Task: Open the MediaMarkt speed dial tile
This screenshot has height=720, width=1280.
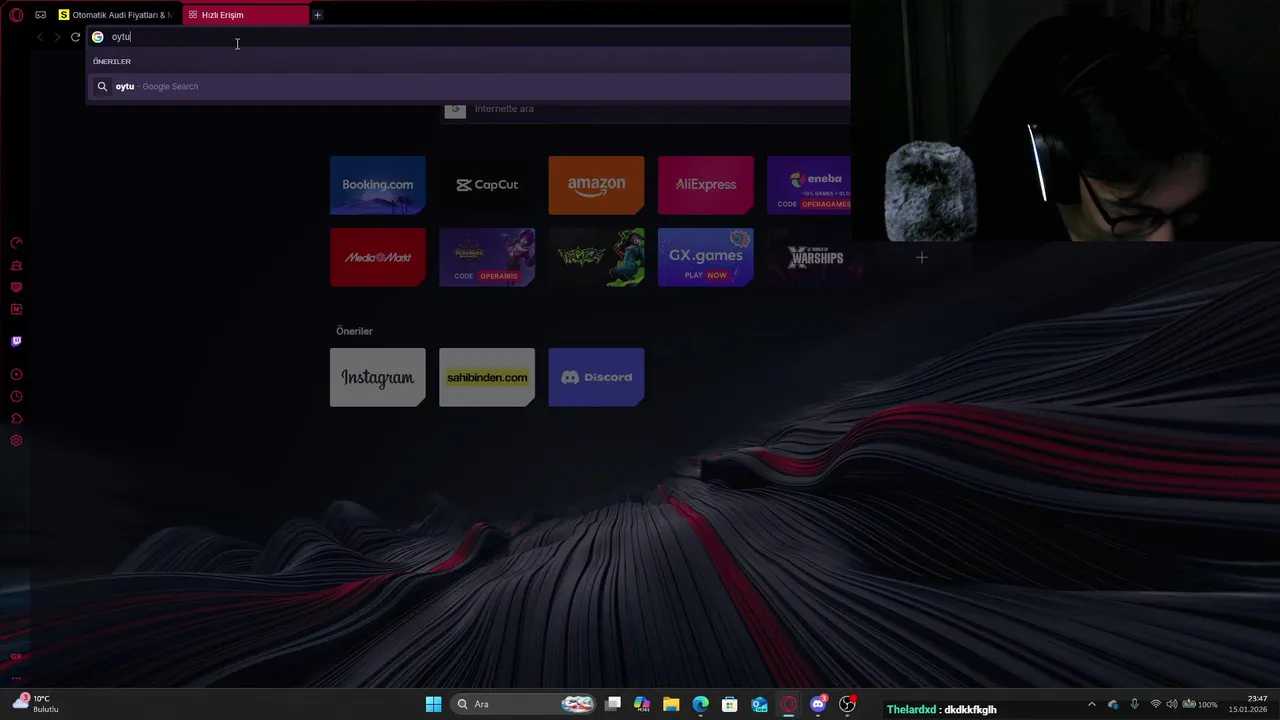Action: [x=378, y=257]
